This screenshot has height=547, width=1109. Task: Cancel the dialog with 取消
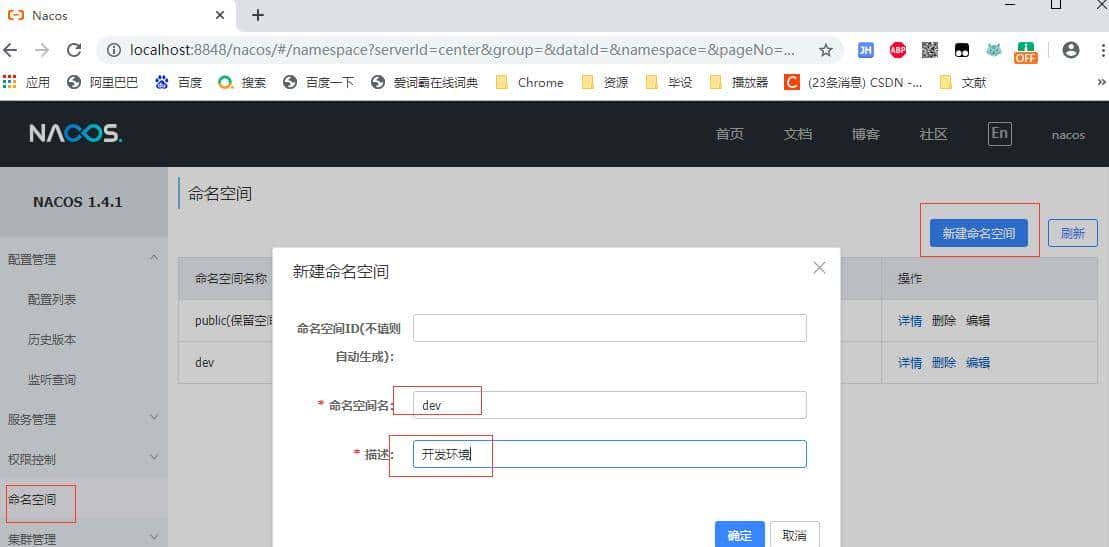pos(796,535)
